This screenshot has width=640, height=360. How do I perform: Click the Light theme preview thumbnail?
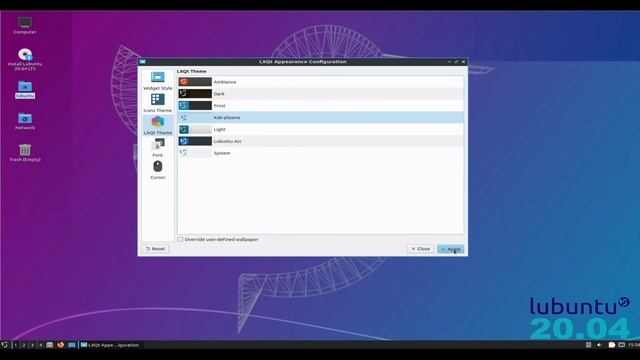click(195, 129)
